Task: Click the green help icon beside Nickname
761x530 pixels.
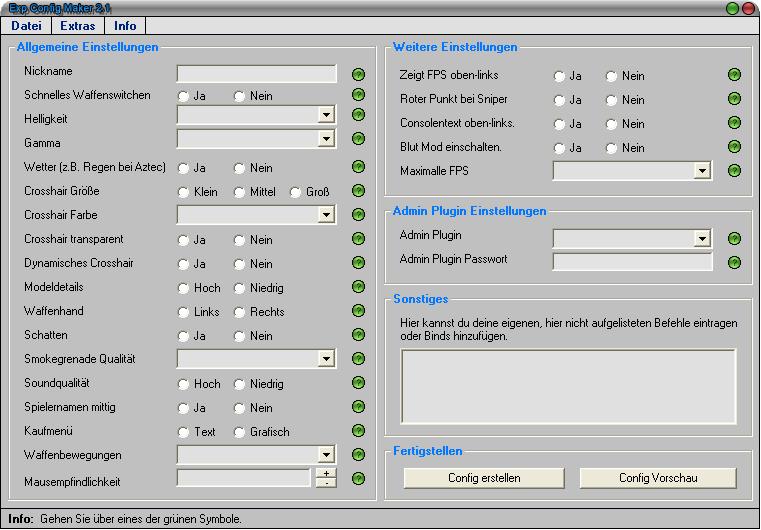Action: [358, 74]
